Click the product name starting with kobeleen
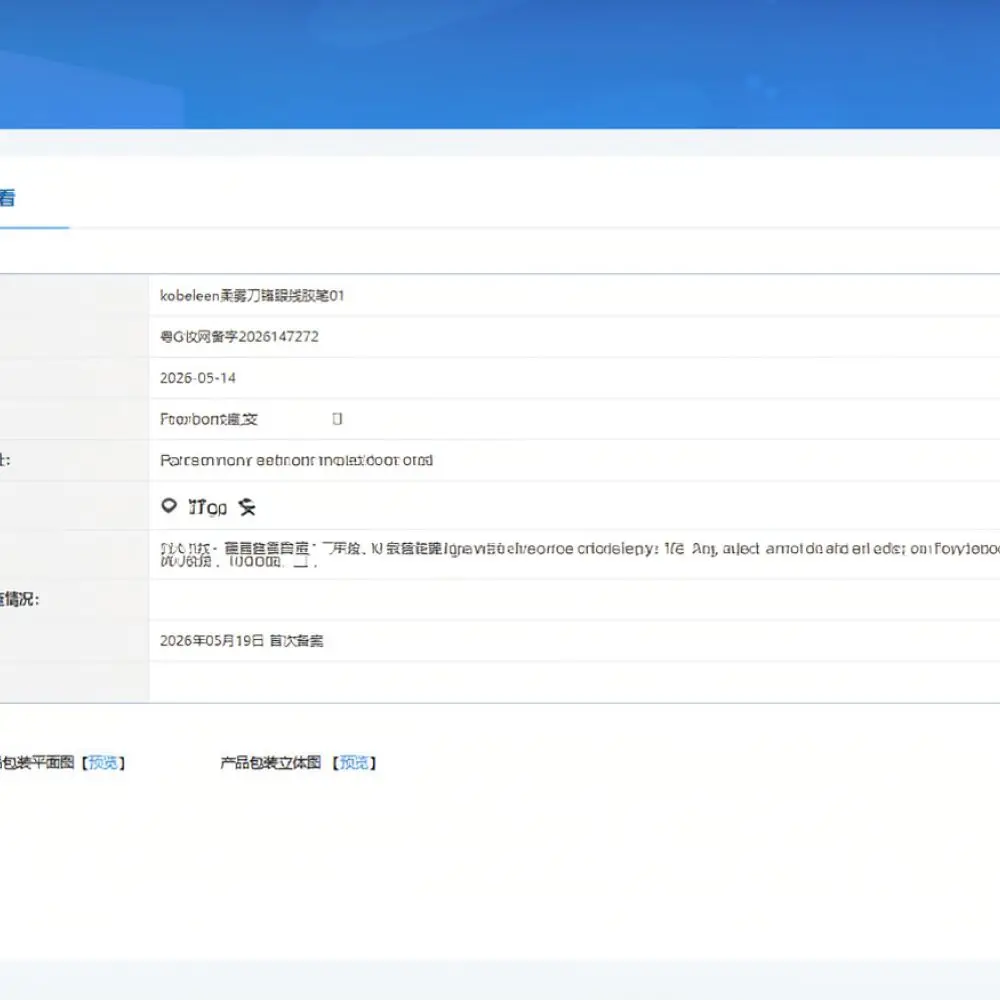This screenshot has width=1000, height=1000. click(252, 296)
